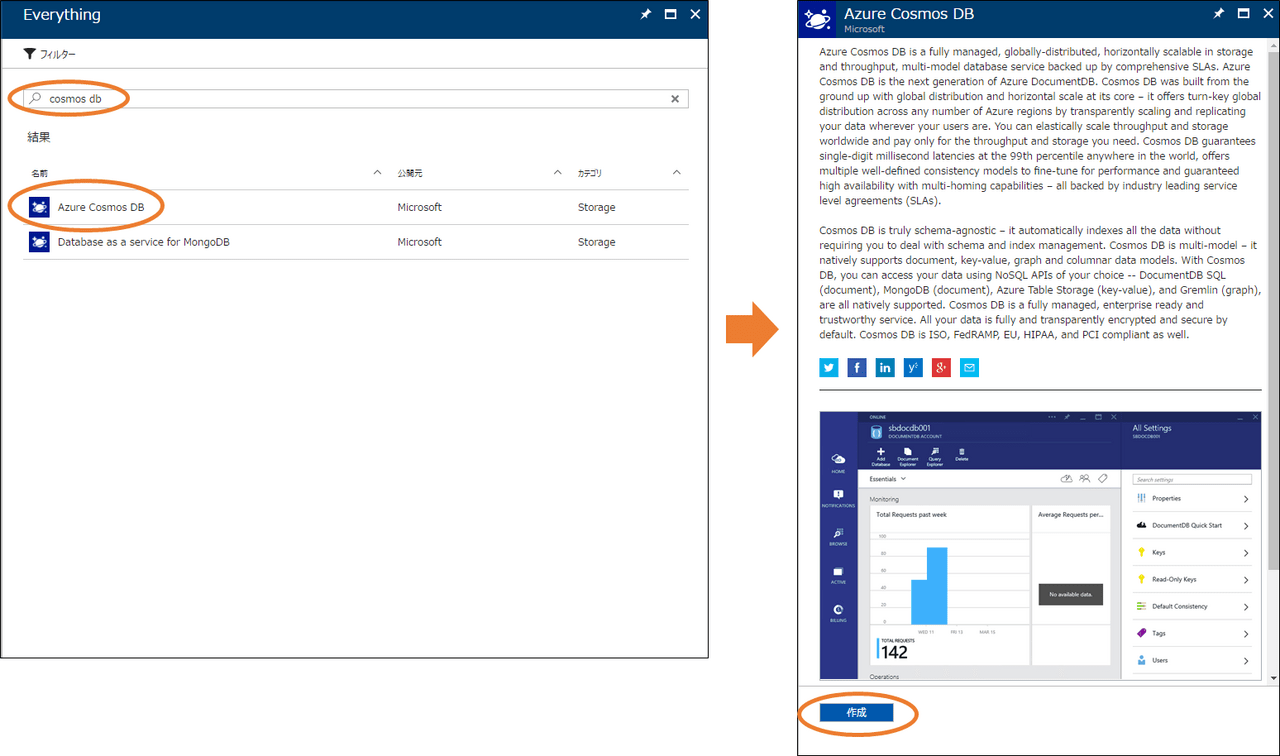
Task: Share Azure Cosmos DB on Google Plus
Action: [x=941, y=368]
